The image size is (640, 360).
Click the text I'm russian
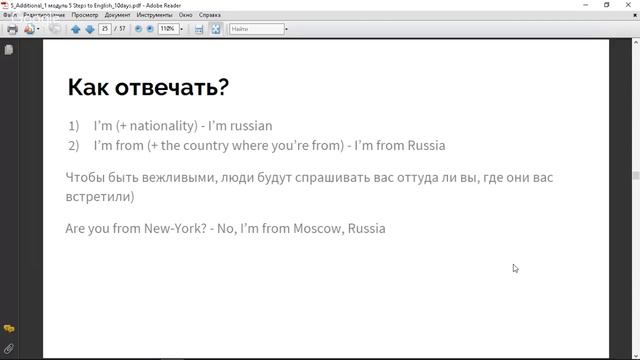tap(240, 126)
